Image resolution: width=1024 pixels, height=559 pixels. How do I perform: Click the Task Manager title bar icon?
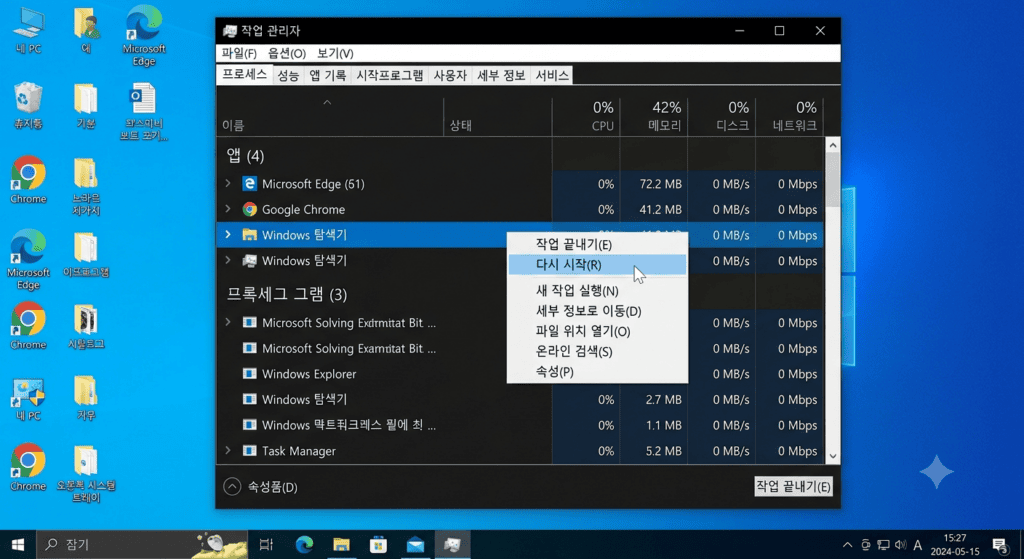[x=230, y=31]
